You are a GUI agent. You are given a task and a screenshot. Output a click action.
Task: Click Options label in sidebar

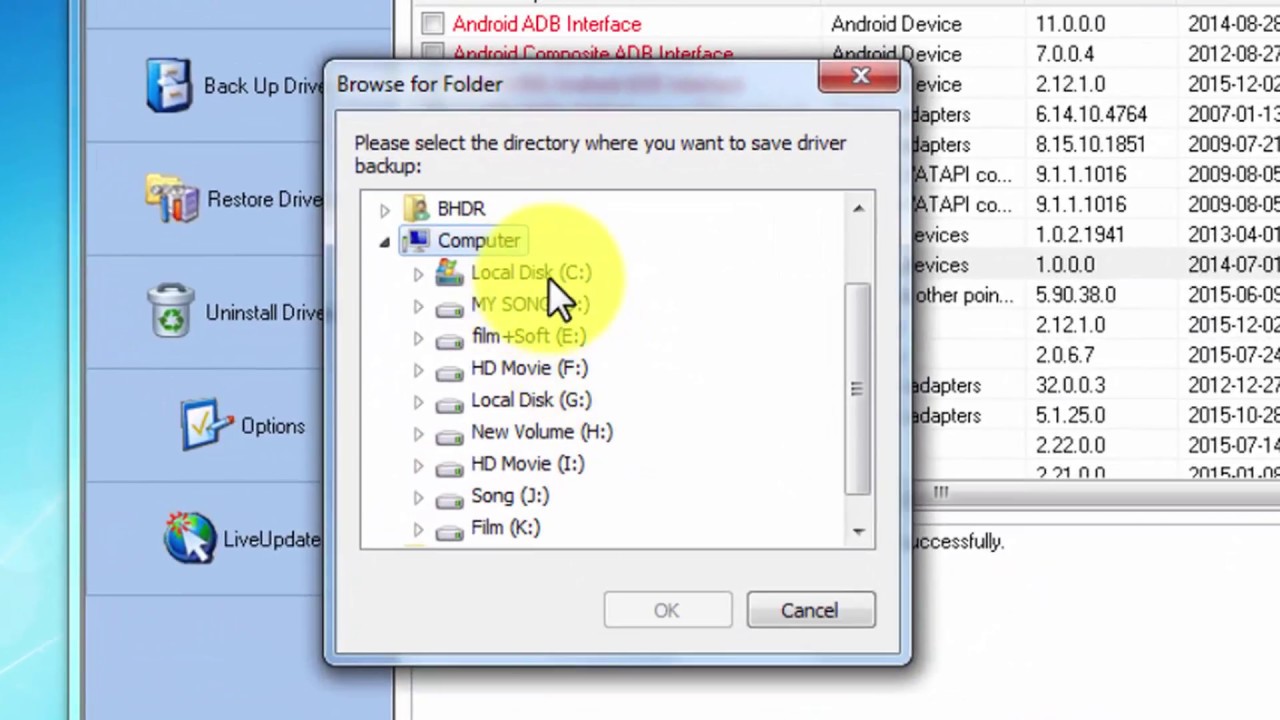click(273, 426)
